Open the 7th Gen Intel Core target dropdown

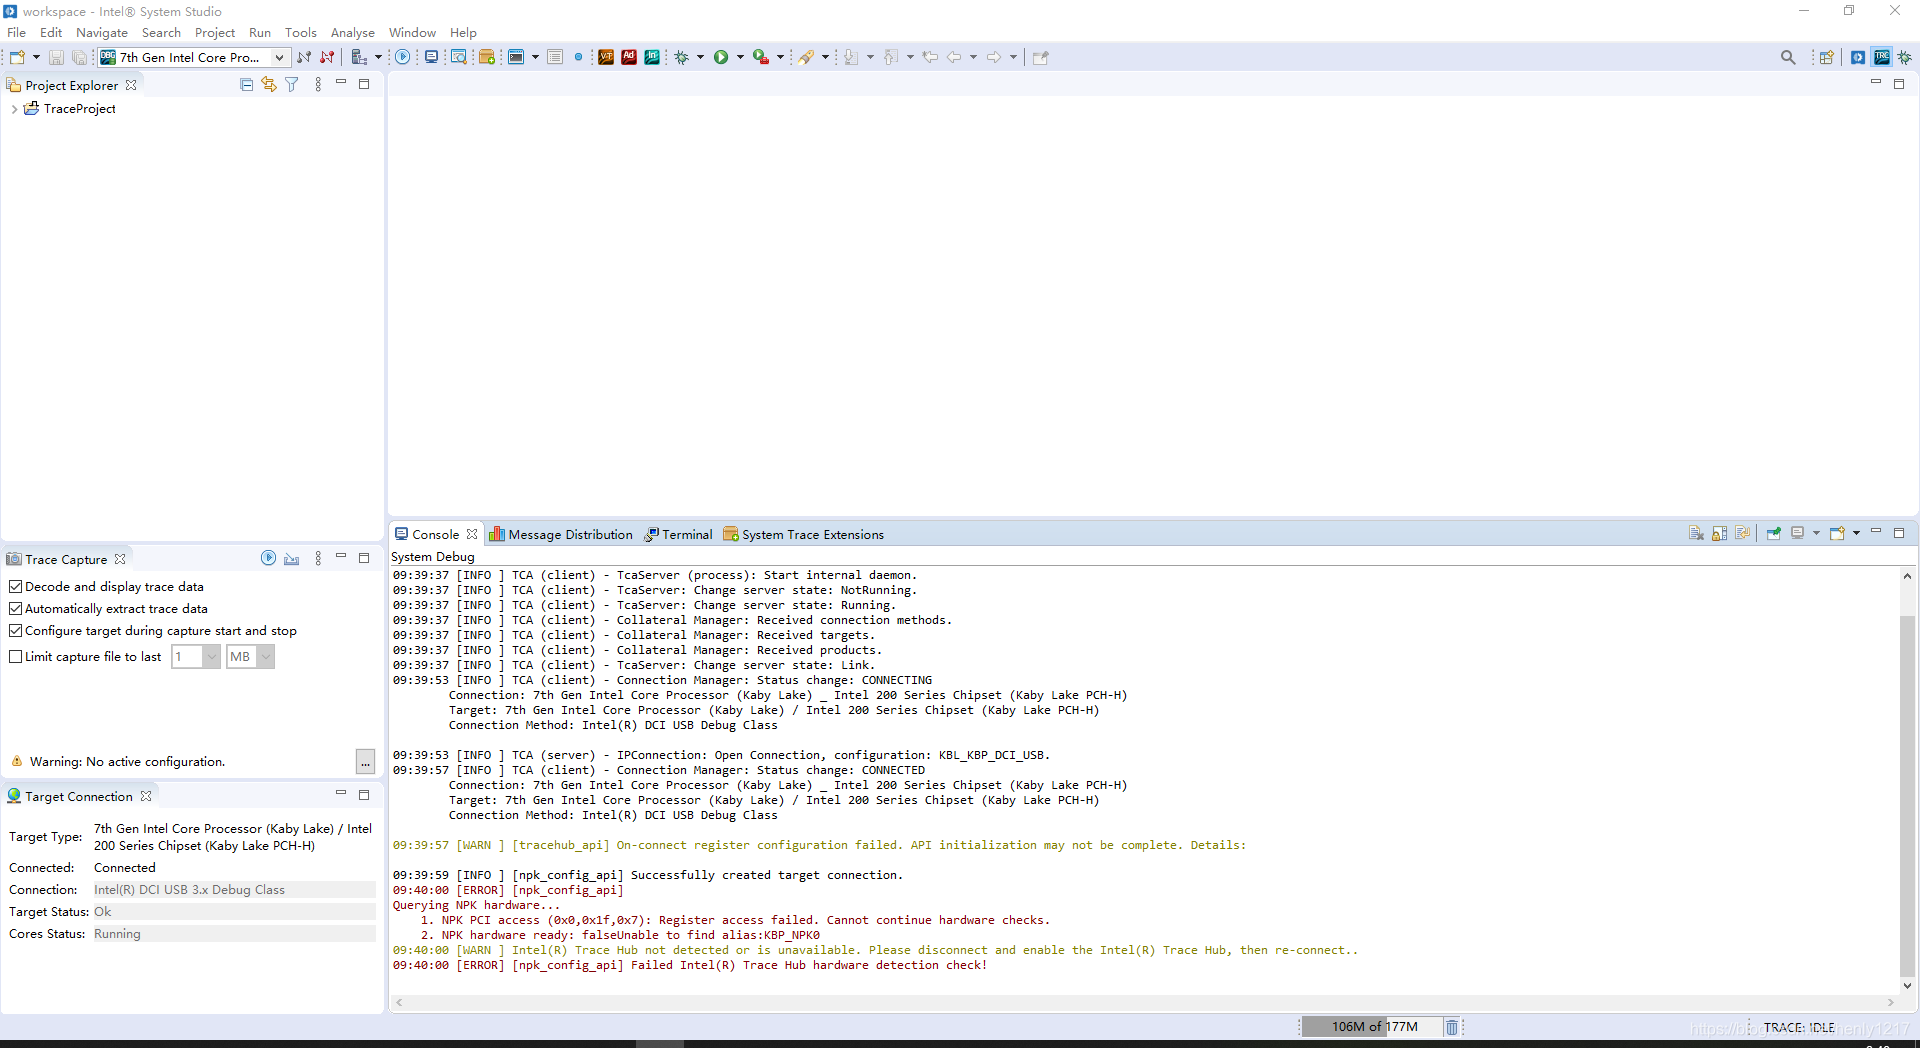pyautogui.click(x=279, y=57)
